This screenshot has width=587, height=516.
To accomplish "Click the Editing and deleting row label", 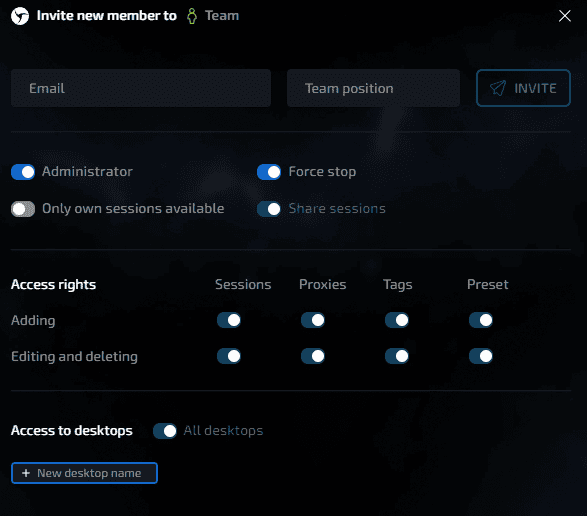I will pos(74,356).
